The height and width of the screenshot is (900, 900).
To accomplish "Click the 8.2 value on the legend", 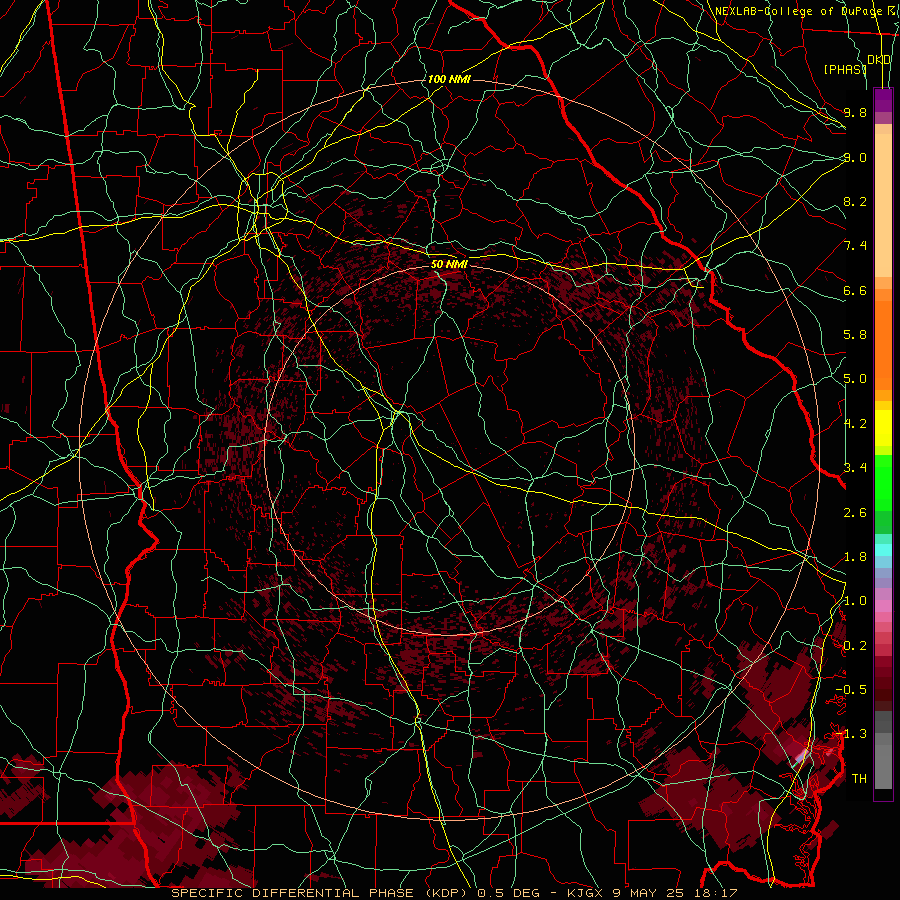I will click(855, 201).
